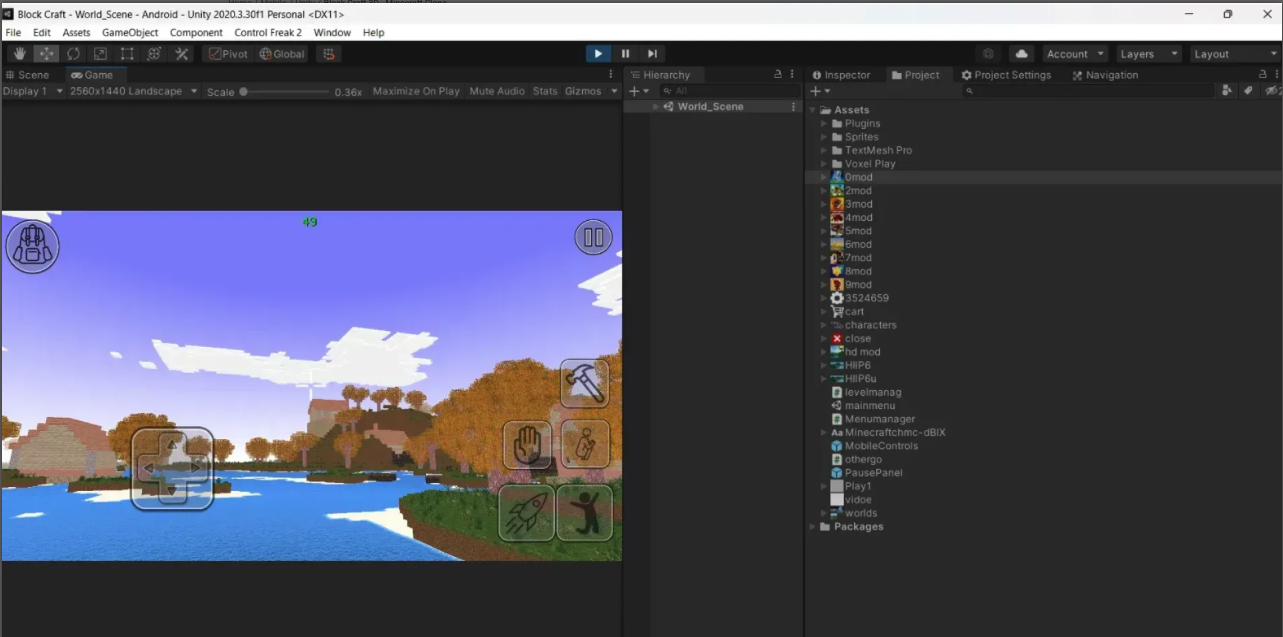Open the Display 1 dropdown

[33, 91]
